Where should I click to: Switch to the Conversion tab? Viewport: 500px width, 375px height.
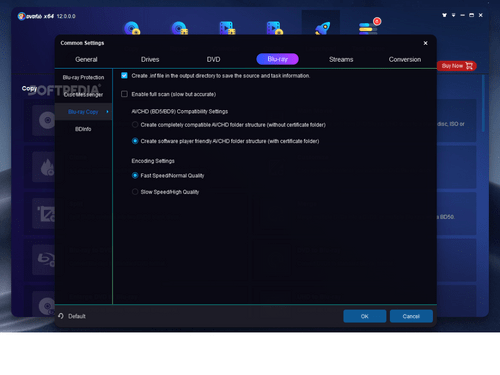[405, 59]
